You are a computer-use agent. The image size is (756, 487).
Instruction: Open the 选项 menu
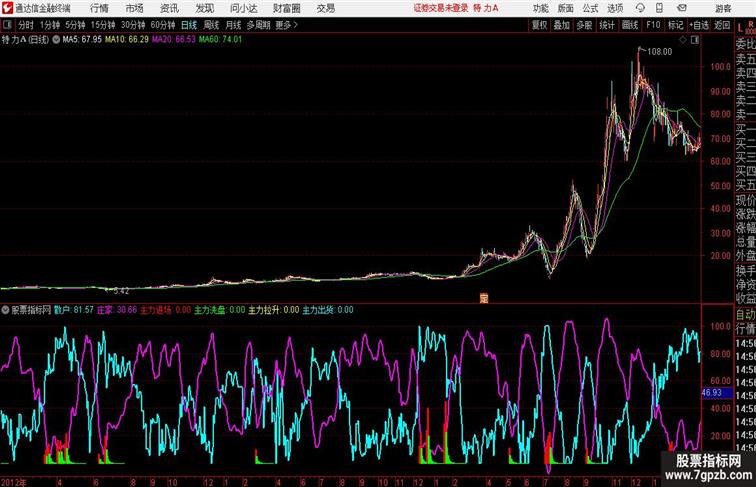[x=615, y=8]
